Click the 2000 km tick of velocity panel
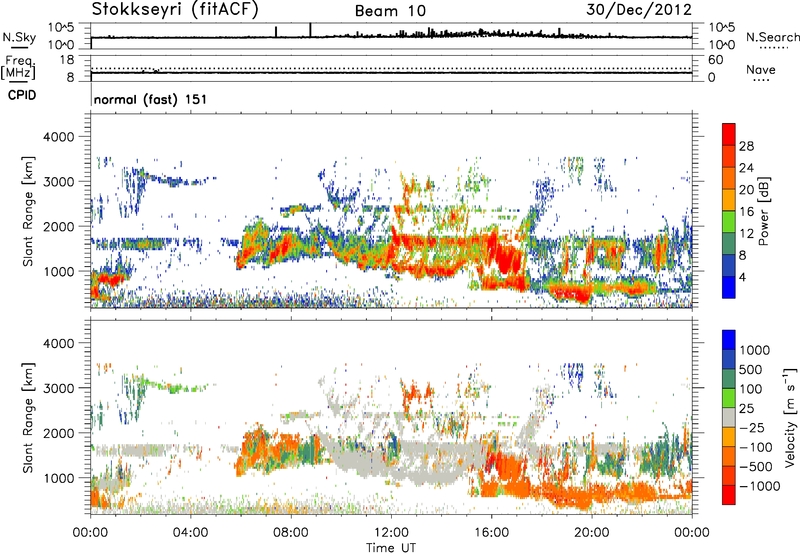The image size is (800, 554). 58,433
